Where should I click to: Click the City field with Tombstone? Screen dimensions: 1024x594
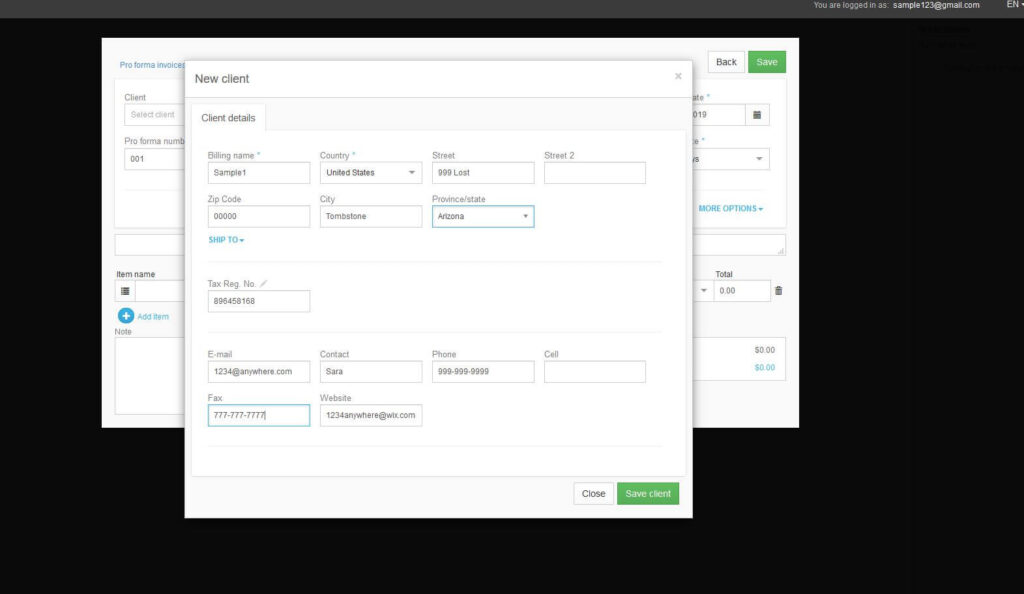[x=370, y=217]
